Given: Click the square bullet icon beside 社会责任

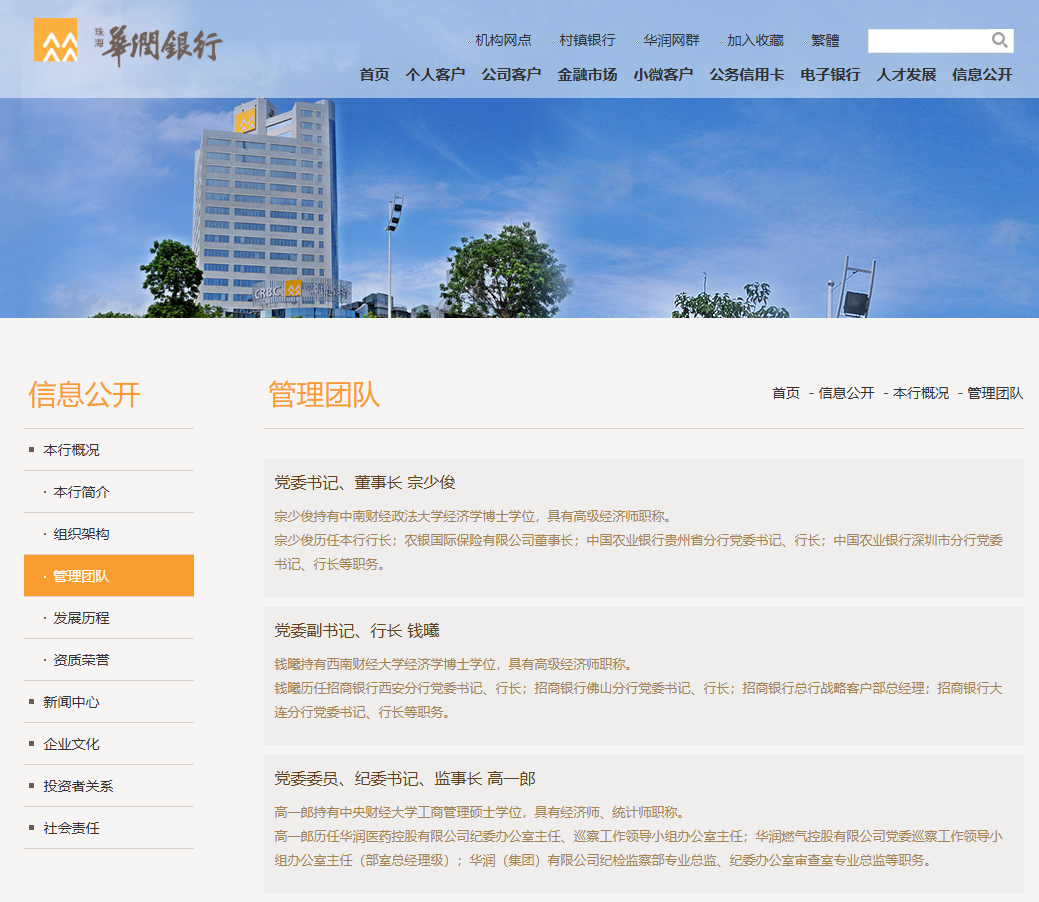Looking at the screenshot, I should (33, 828).
